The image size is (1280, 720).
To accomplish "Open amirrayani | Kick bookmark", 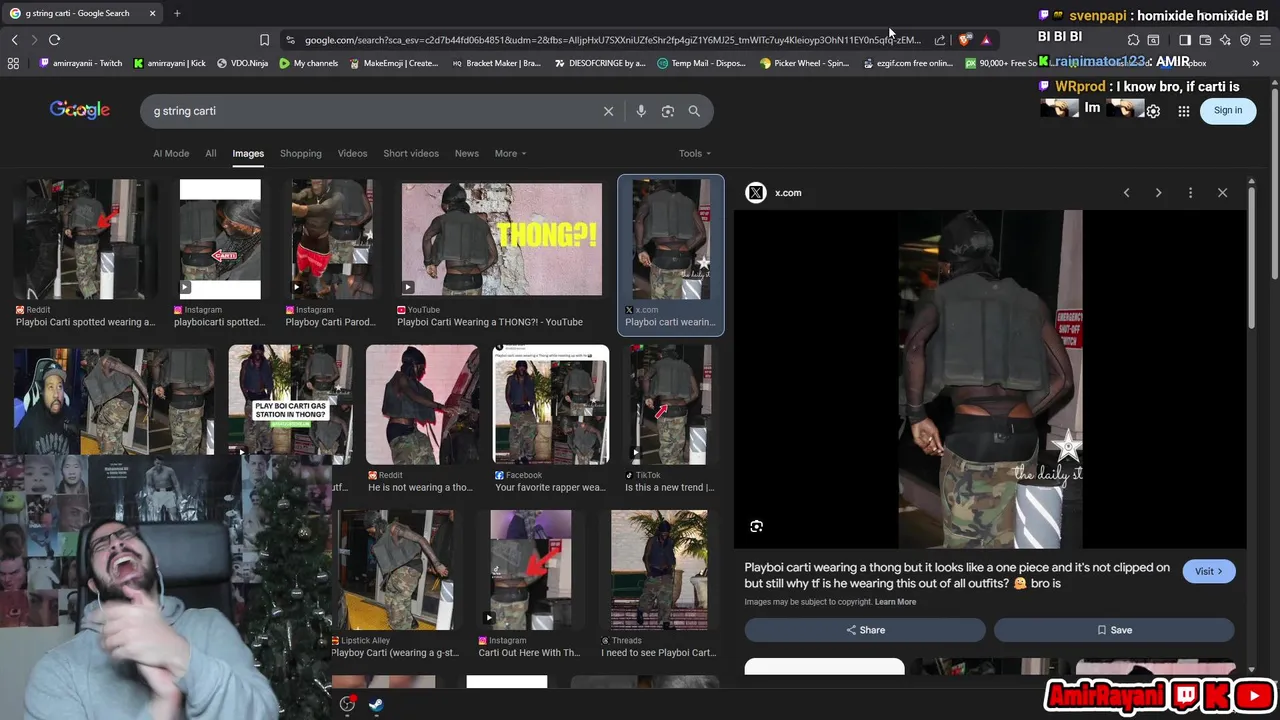I will click(x=169, y=63).
